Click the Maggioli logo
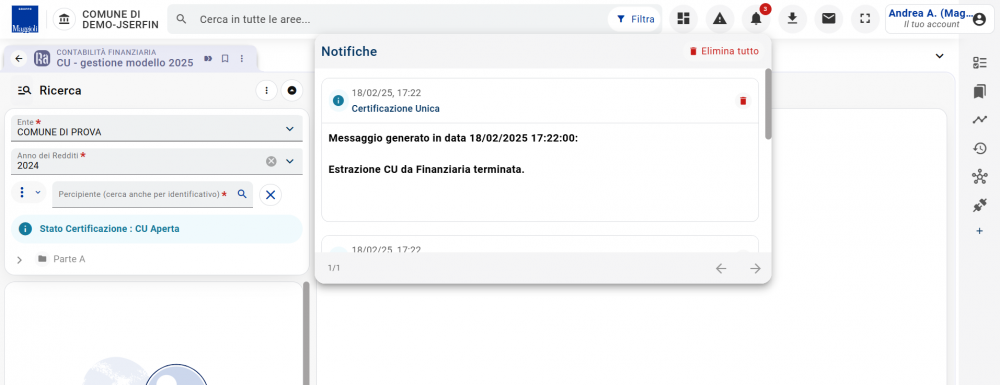This screenshot has width=1000, height=385. [x=25, y=19]
